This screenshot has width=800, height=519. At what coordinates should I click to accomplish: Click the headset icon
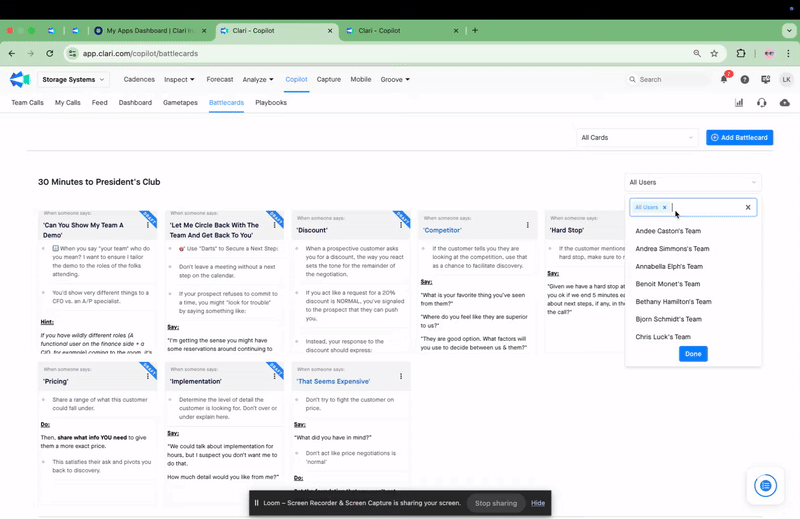(x=762, y=103)
